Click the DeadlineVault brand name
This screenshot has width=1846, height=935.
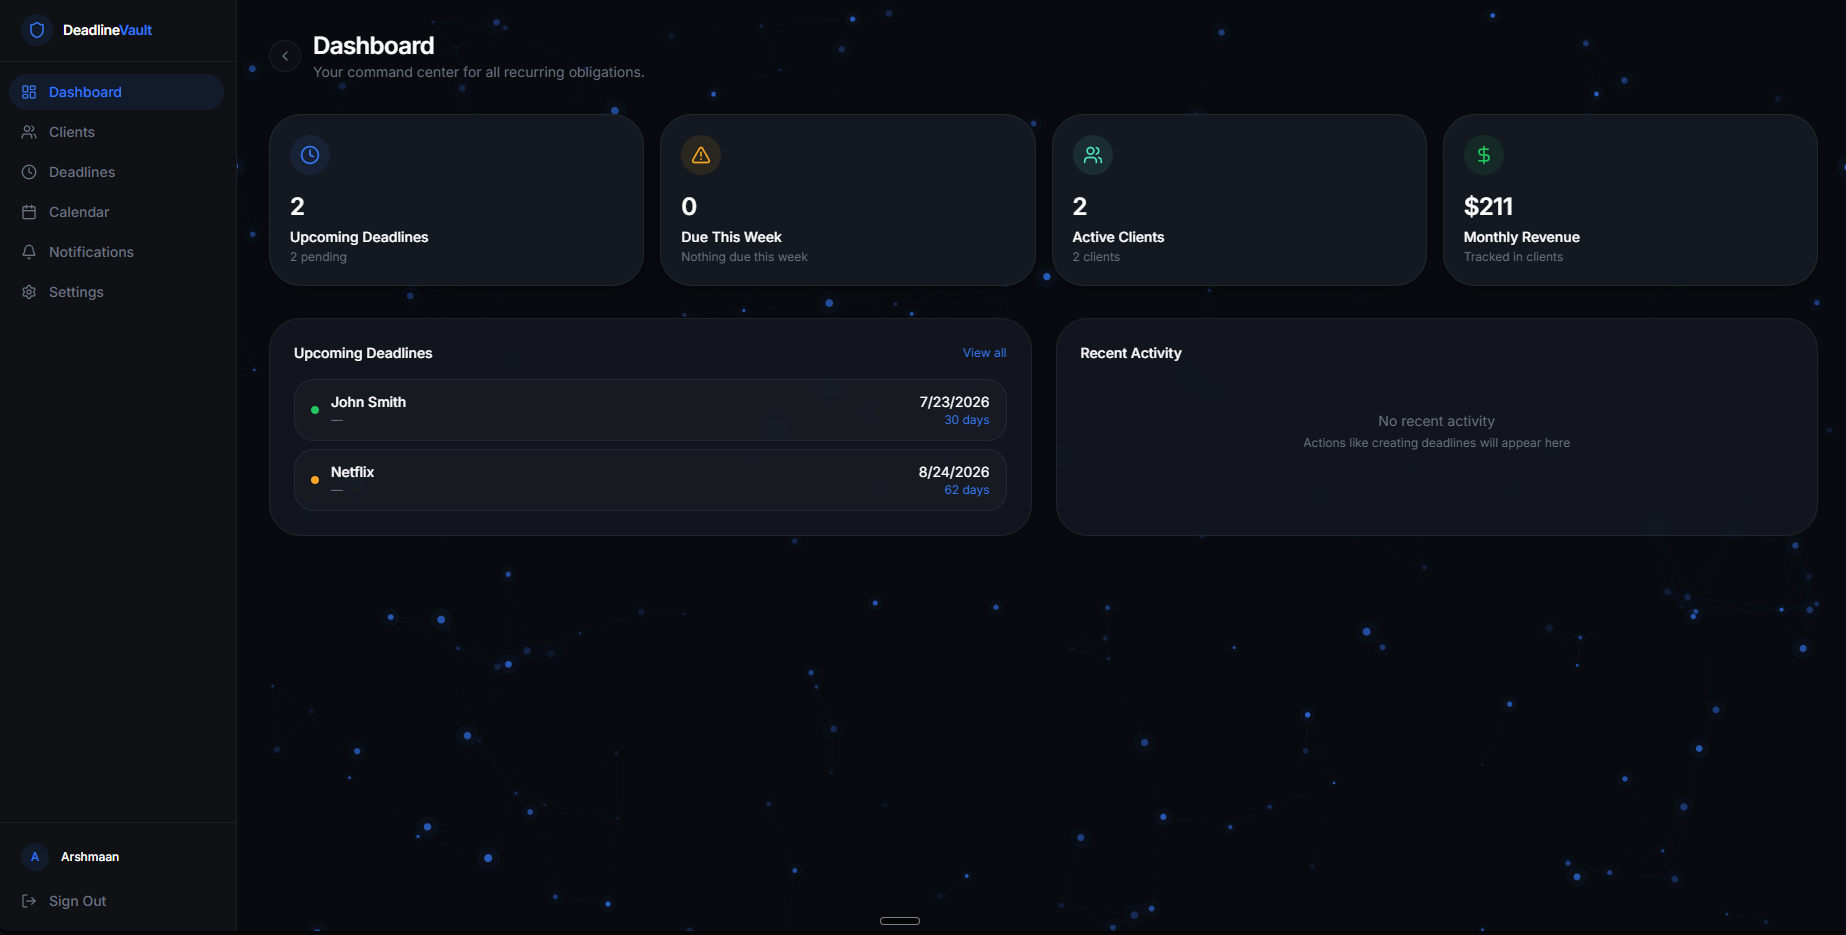(x=107, y=30)
